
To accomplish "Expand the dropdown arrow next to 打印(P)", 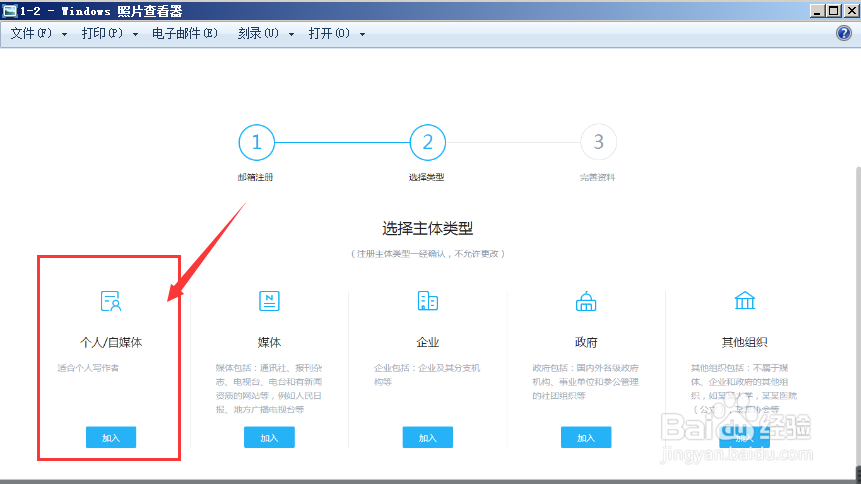I will [135, 34].
